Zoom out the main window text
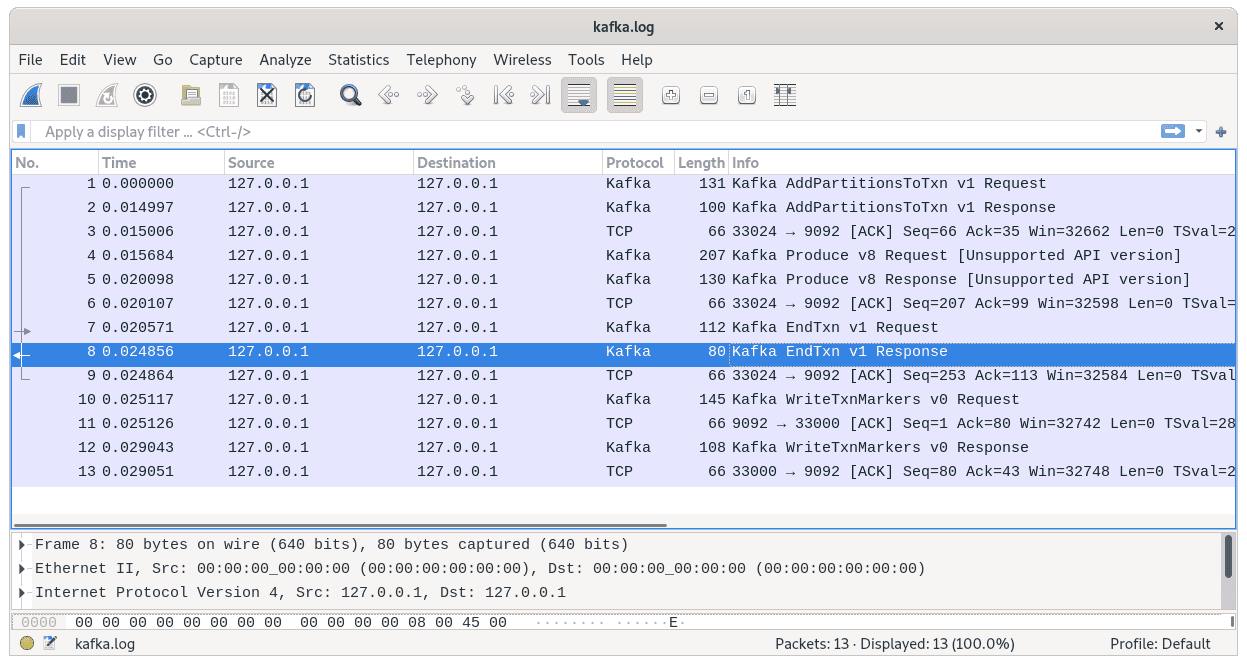 (709, 95)
